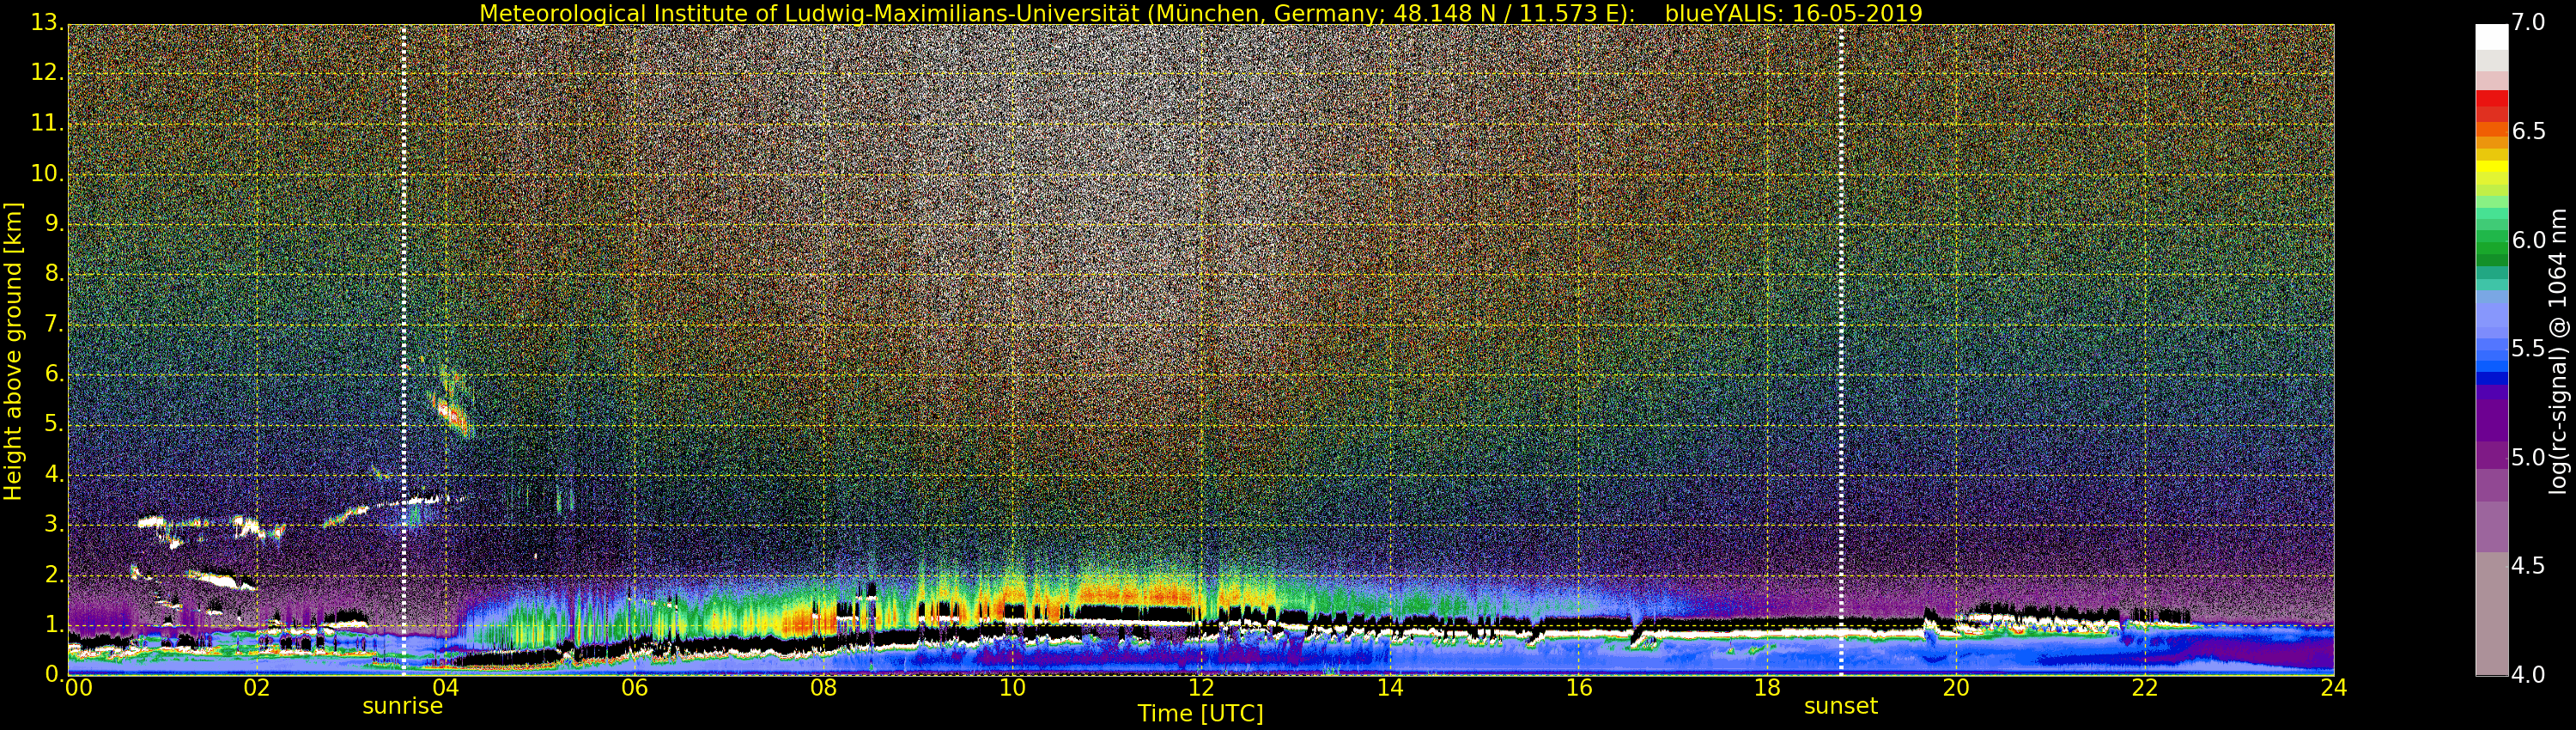Click the height axis tick '12.'
The image size is (2576, 730).
(x=46, y=73)
